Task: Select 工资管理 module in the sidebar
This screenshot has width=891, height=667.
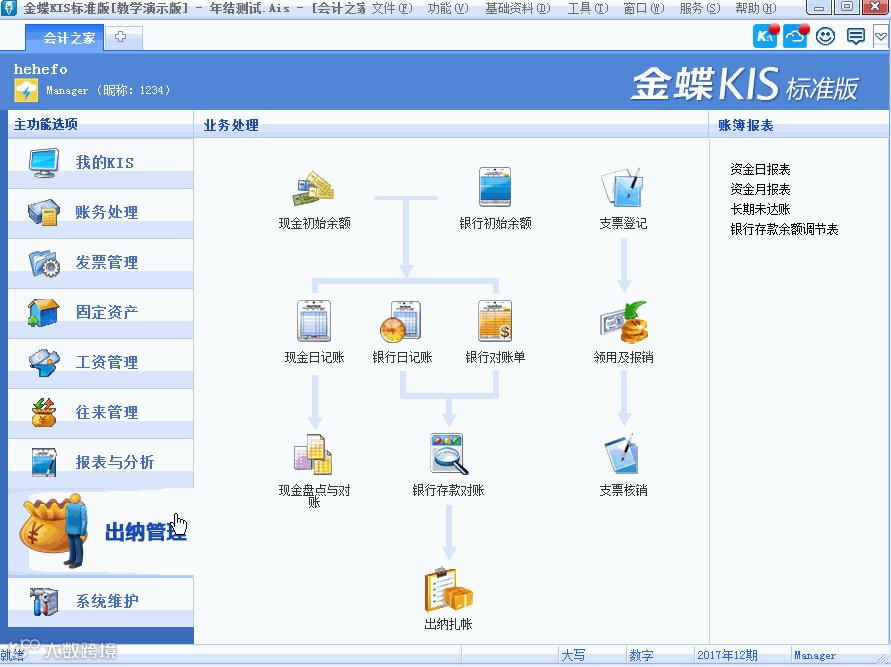Action: (101, 362)
